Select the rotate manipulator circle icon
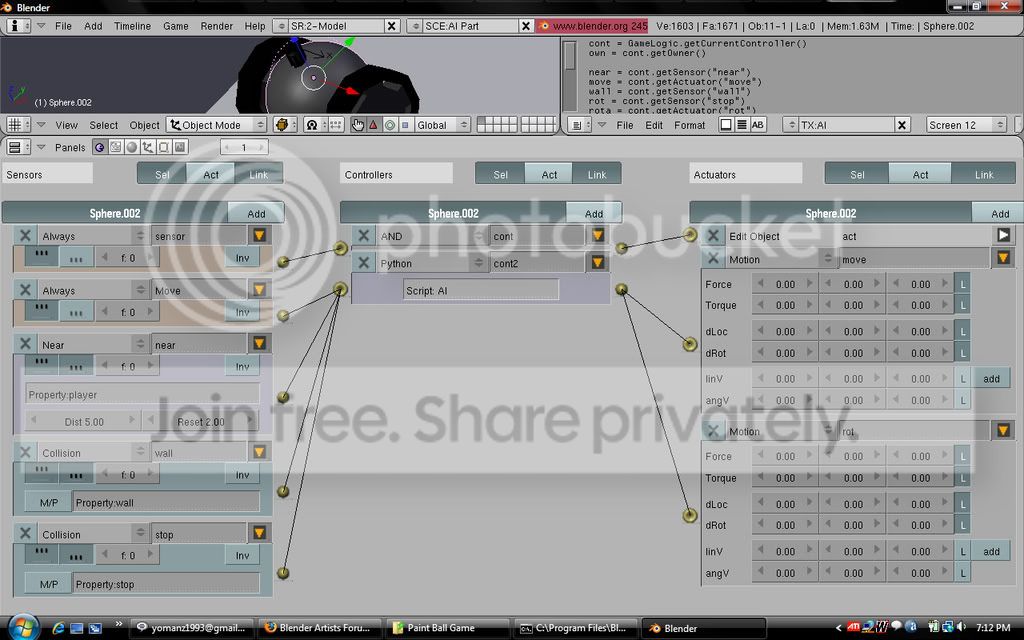This screenshot has width=1024, height=640. coord(390,125)
